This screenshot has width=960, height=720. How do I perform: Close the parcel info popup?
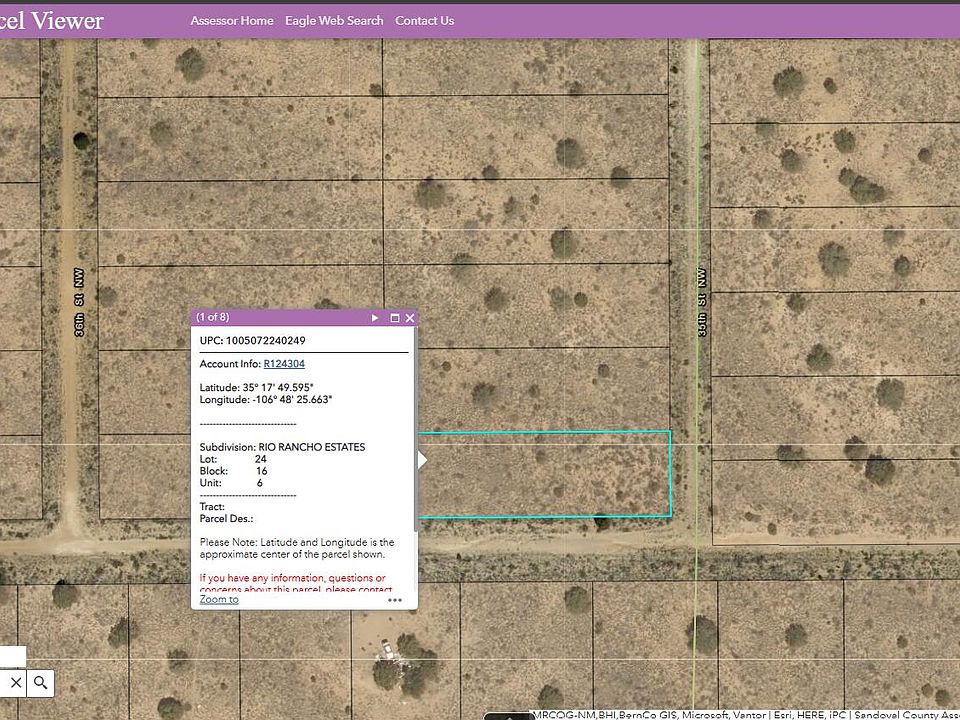410,318
